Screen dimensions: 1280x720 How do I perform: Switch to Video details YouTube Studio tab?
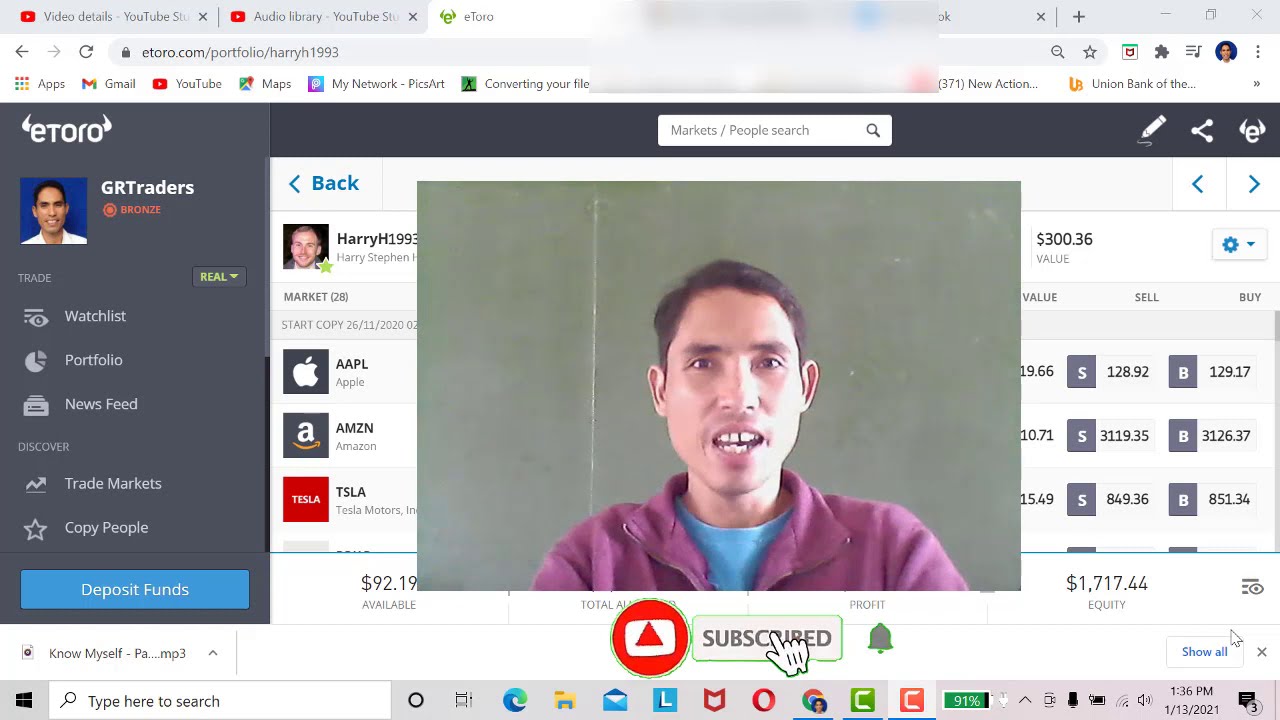pos(115,16)
